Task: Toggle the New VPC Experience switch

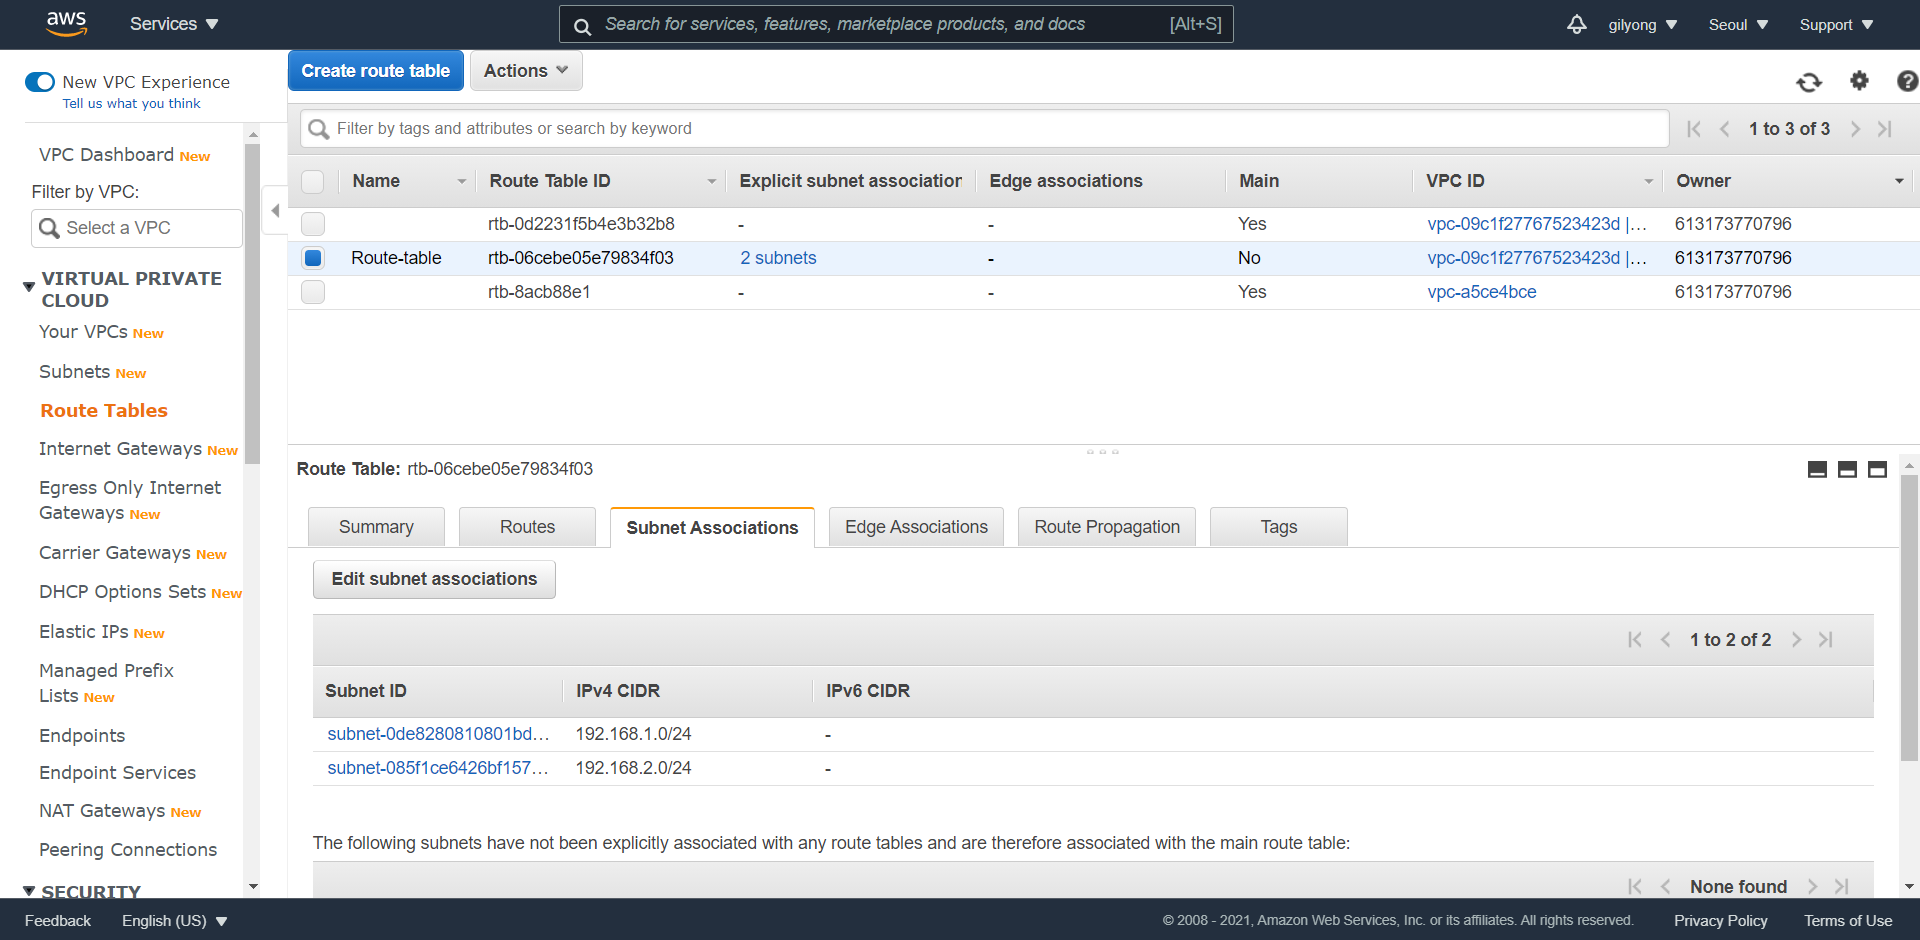Action: pos(40,82)
